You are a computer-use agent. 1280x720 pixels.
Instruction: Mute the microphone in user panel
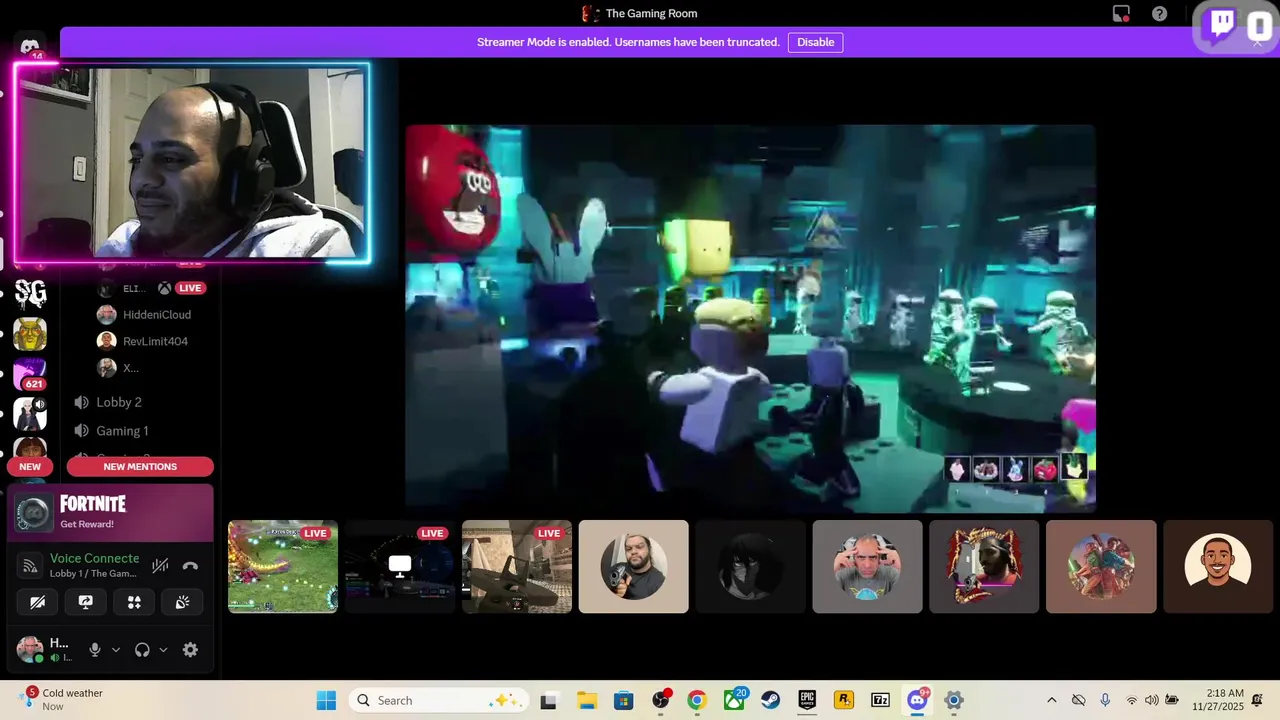click(95, 650)
